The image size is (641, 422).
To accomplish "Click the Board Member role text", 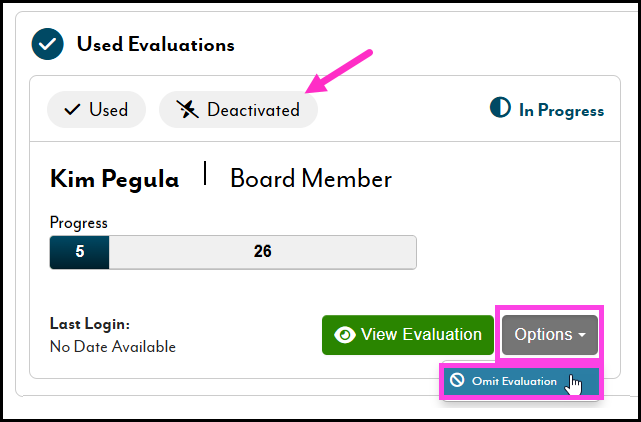I will (311, 180).
